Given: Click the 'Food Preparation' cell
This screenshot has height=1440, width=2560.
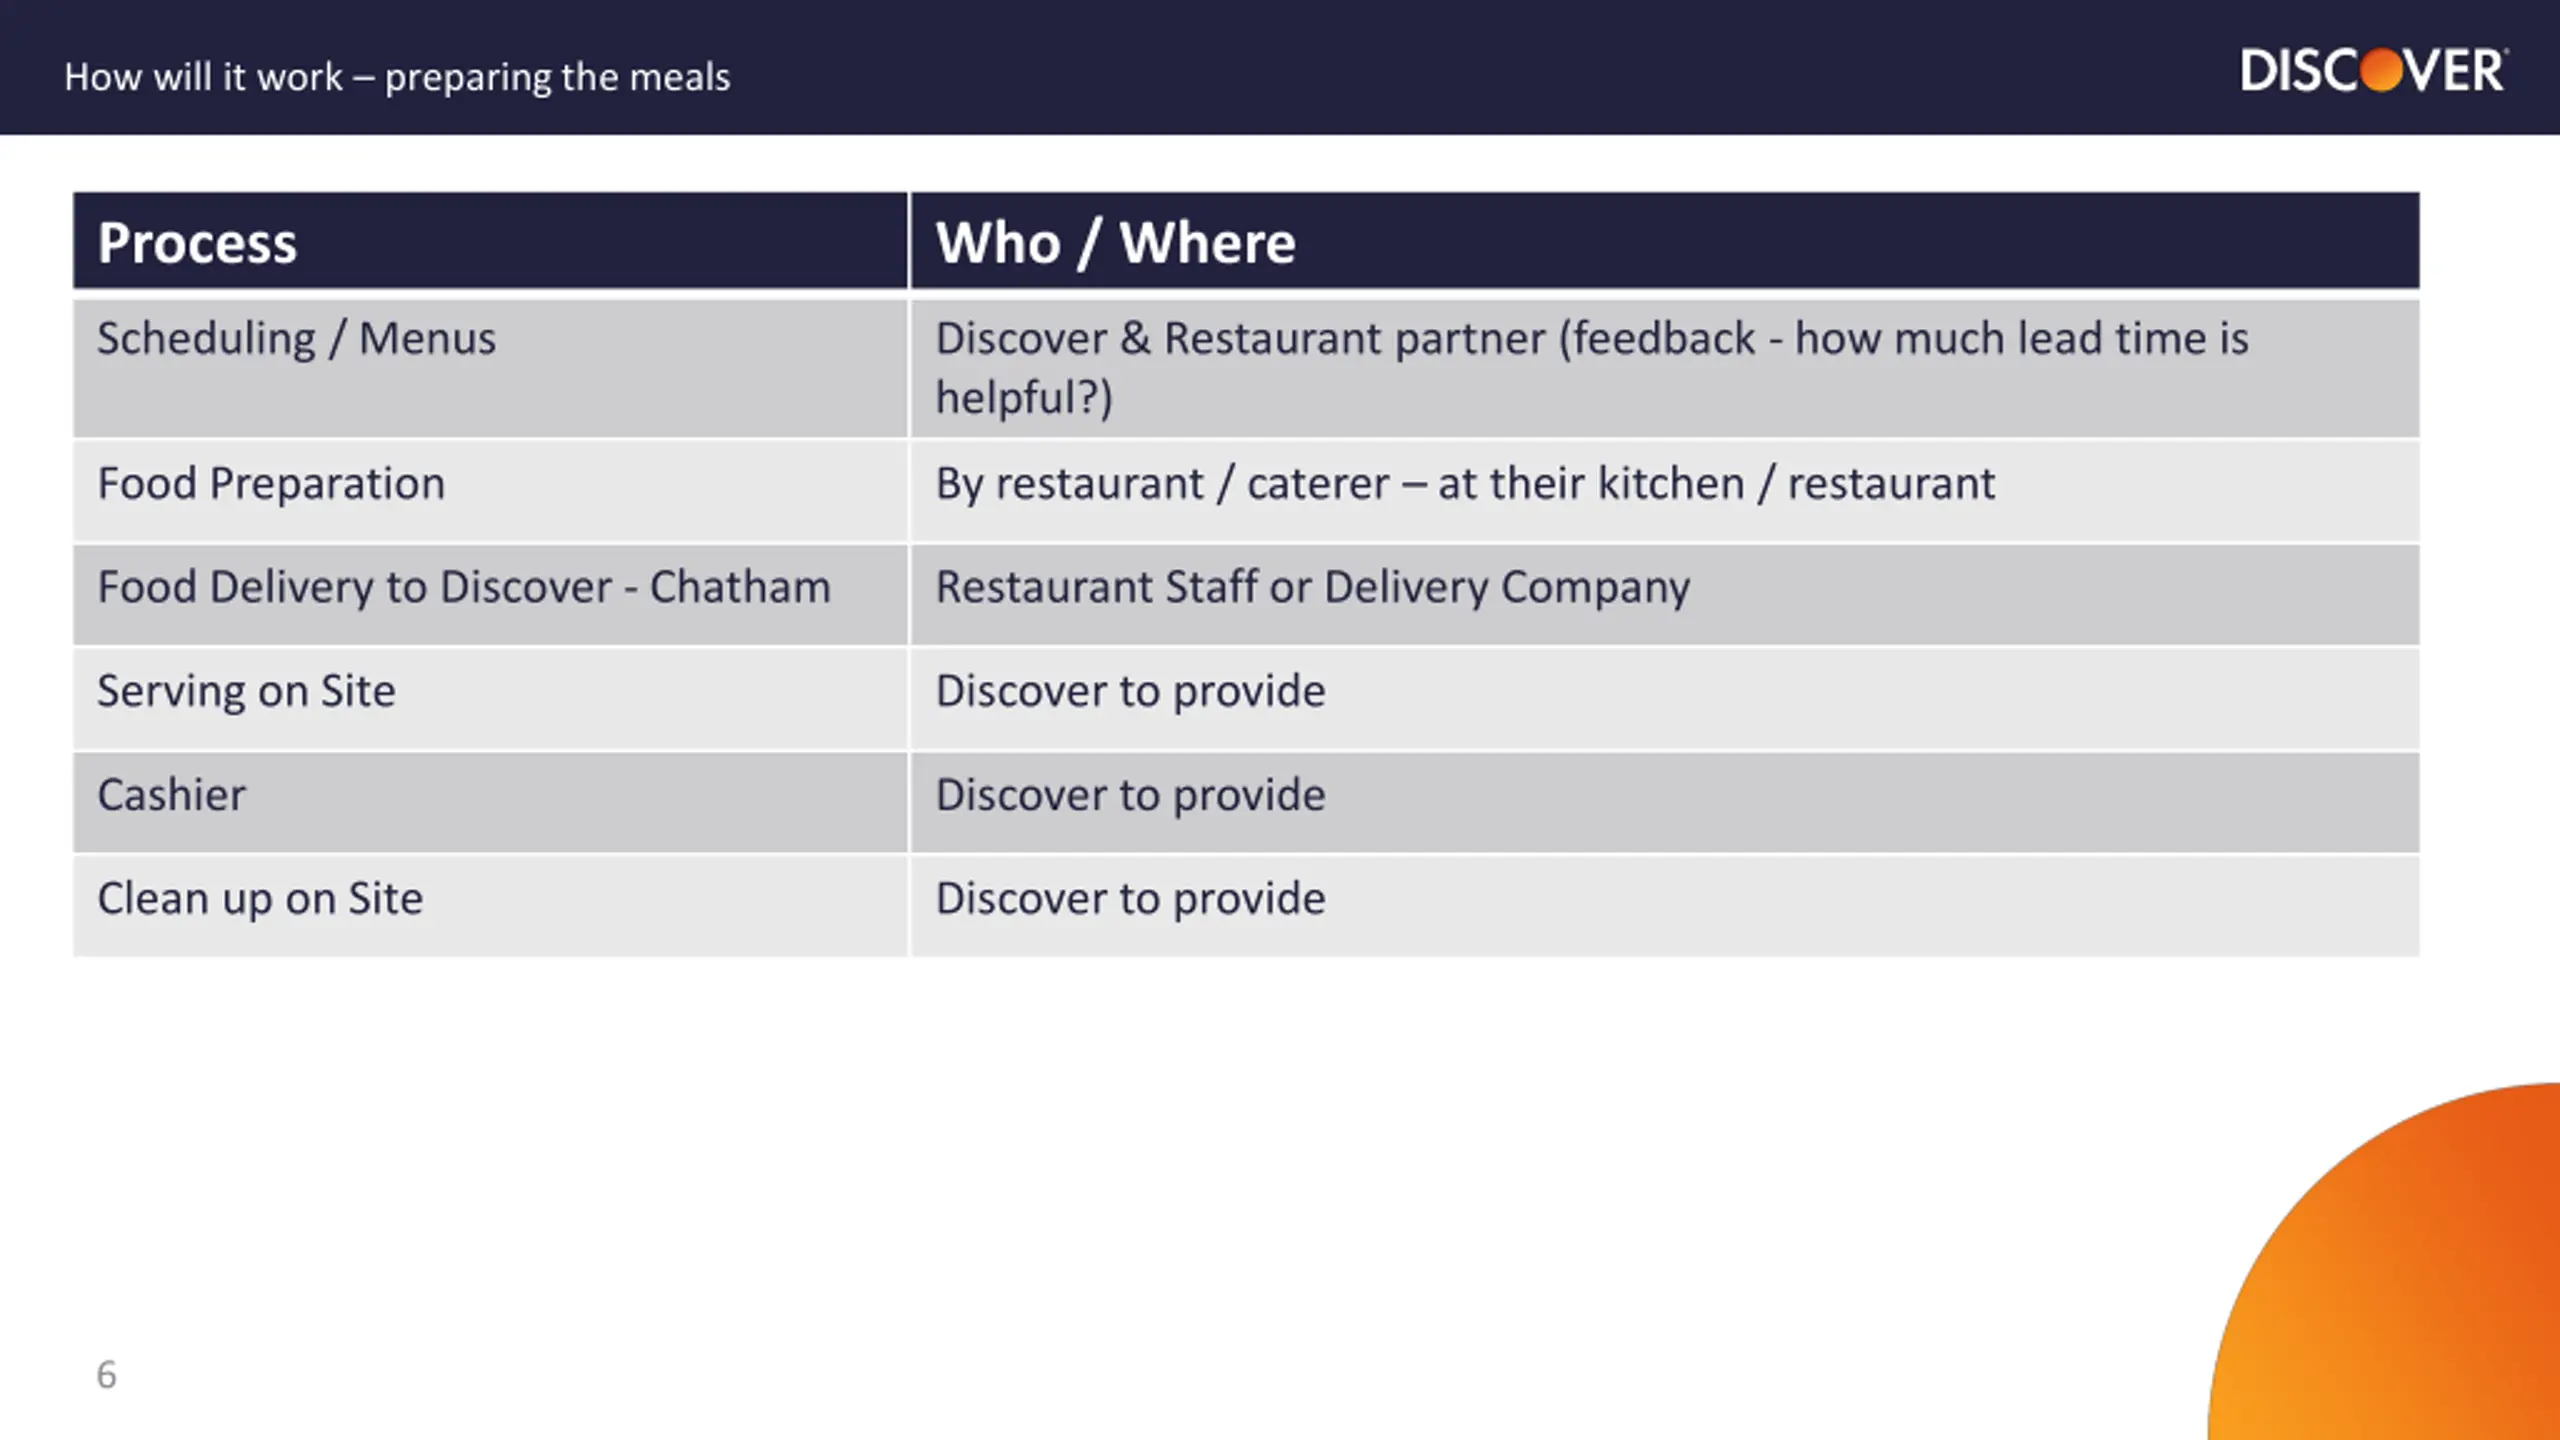Looking at the screenshot, I should point(490,491).
